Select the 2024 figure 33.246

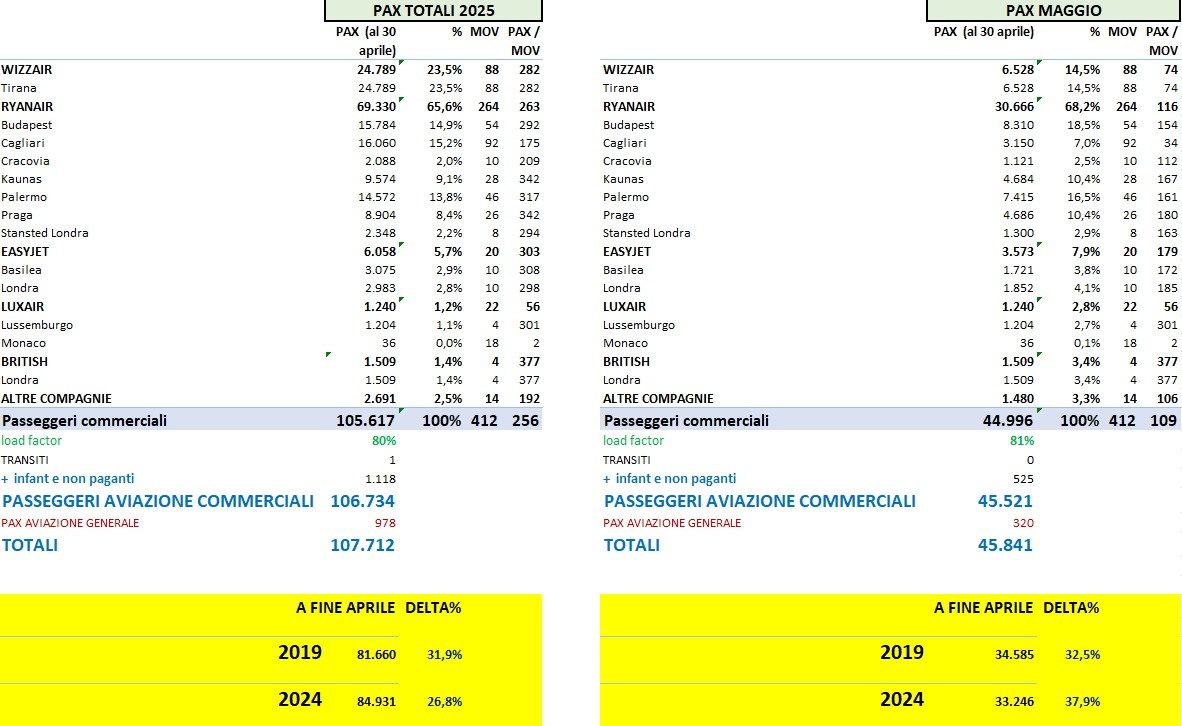click(x=1015, y=701)
